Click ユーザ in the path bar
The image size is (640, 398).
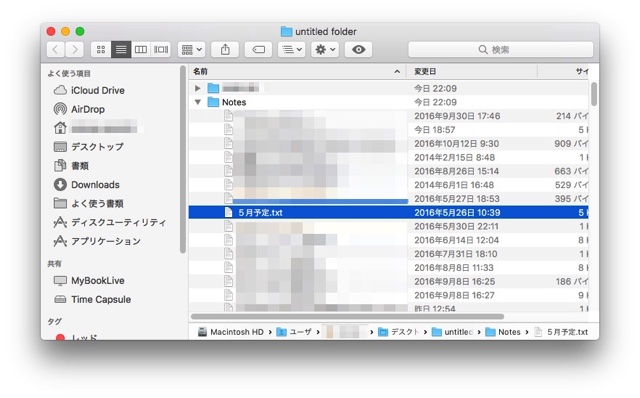(294, 332)
